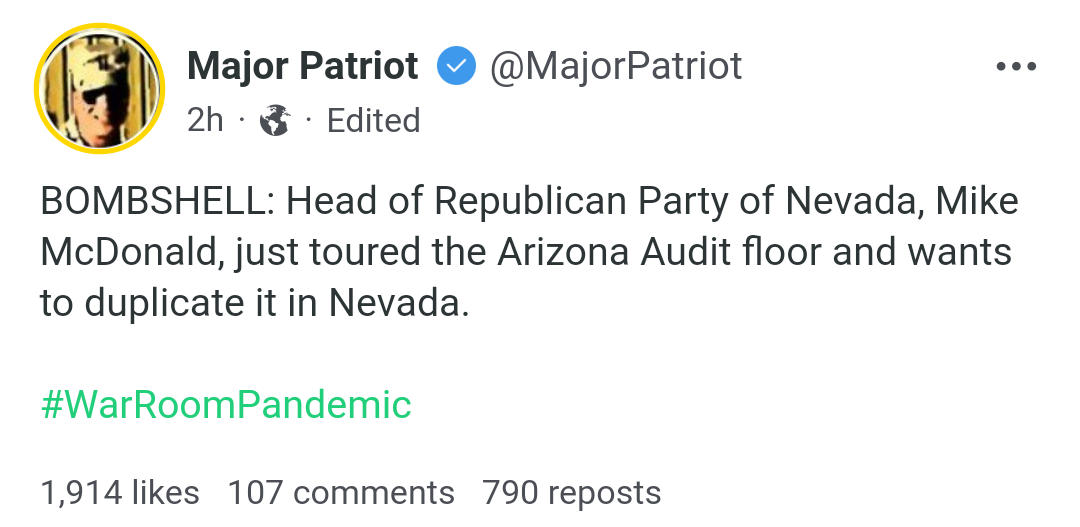The width and height of the screenshot is (1080, 527).
Task: Open Major Patriot's profile picture
Action: click(98, 86)
